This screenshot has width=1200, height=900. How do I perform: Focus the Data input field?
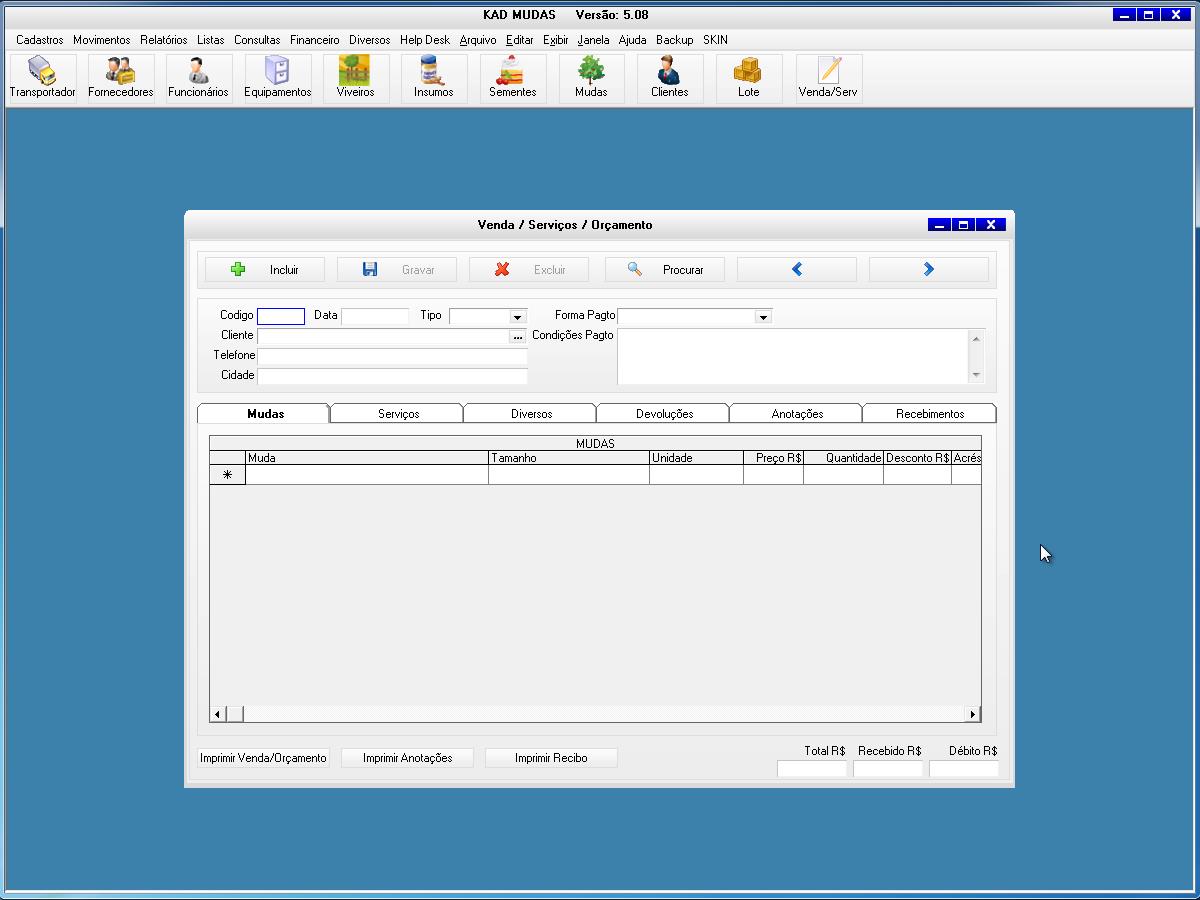[x=375, y=316]
